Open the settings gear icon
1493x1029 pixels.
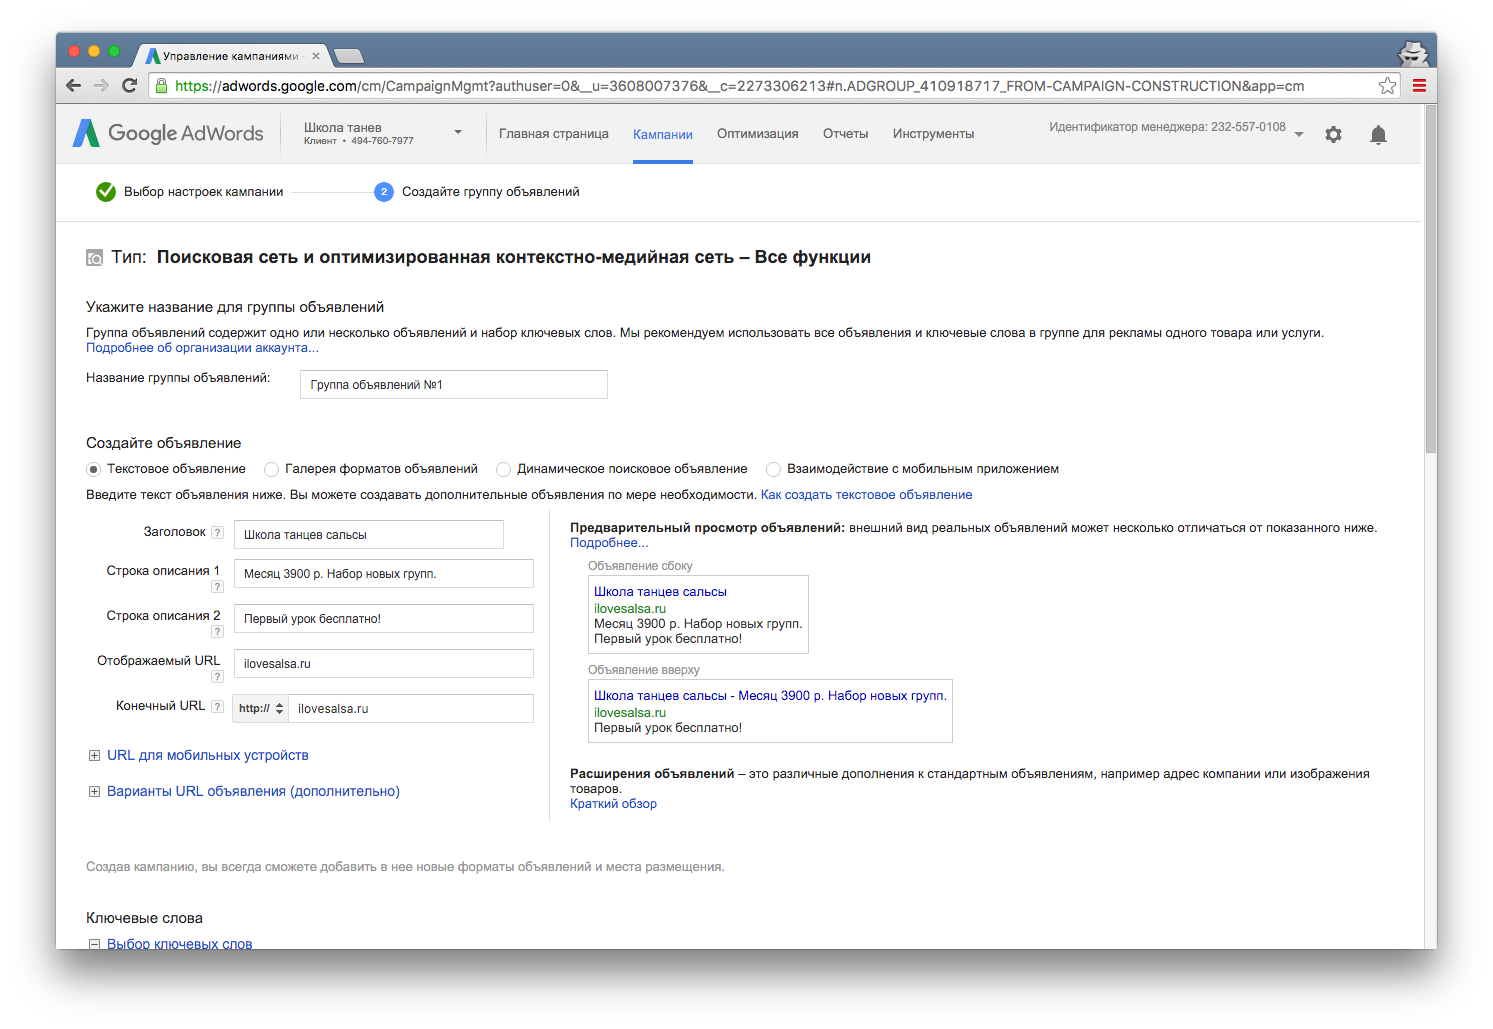point(1333,134)
